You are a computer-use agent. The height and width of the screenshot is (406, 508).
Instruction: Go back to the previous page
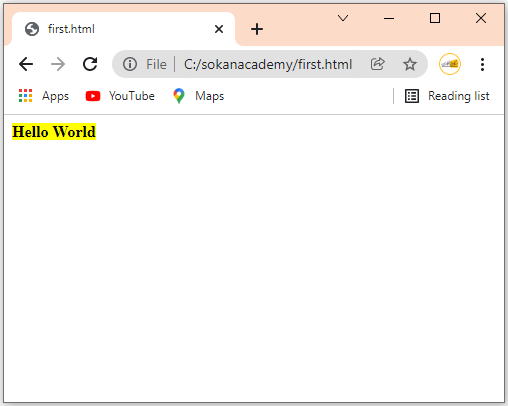click(26, 64)
